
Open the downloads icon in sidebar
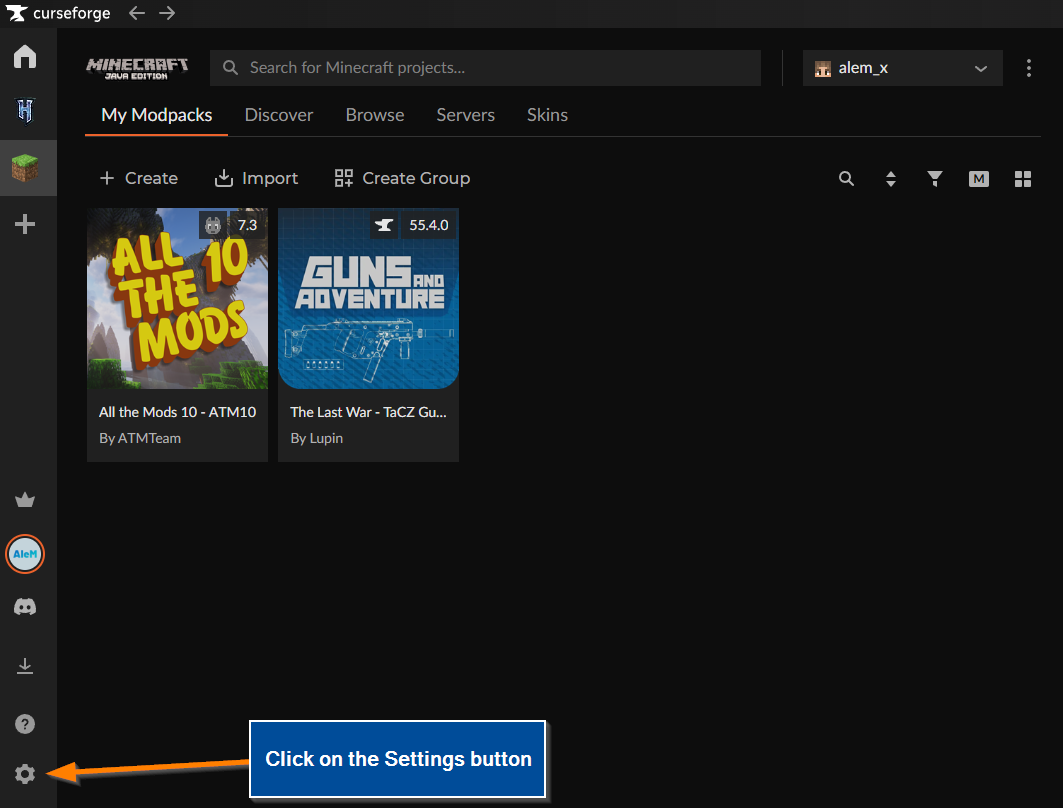click(25, 666)
